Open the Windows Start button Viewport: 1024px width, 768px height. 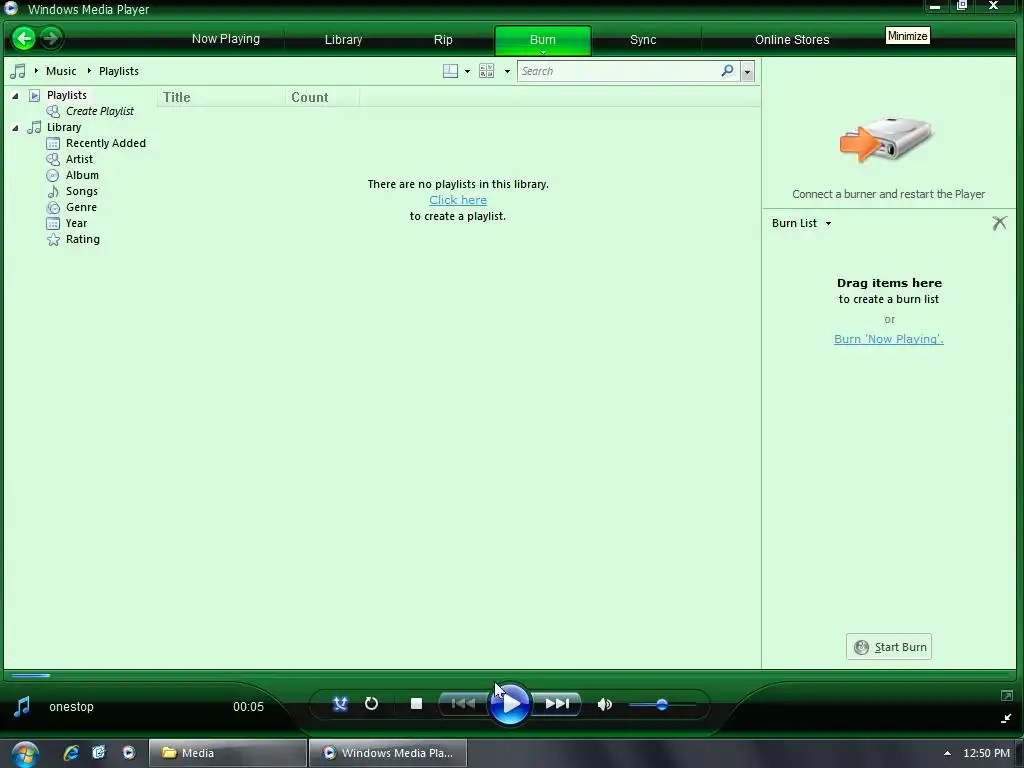24,754
